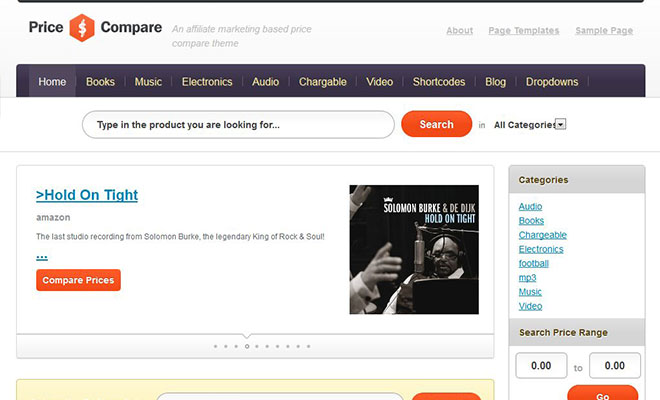The height and width of the screenshot is (400, 660).
Task: Click the Hold On Tight title link
Action: click(87, 195)
